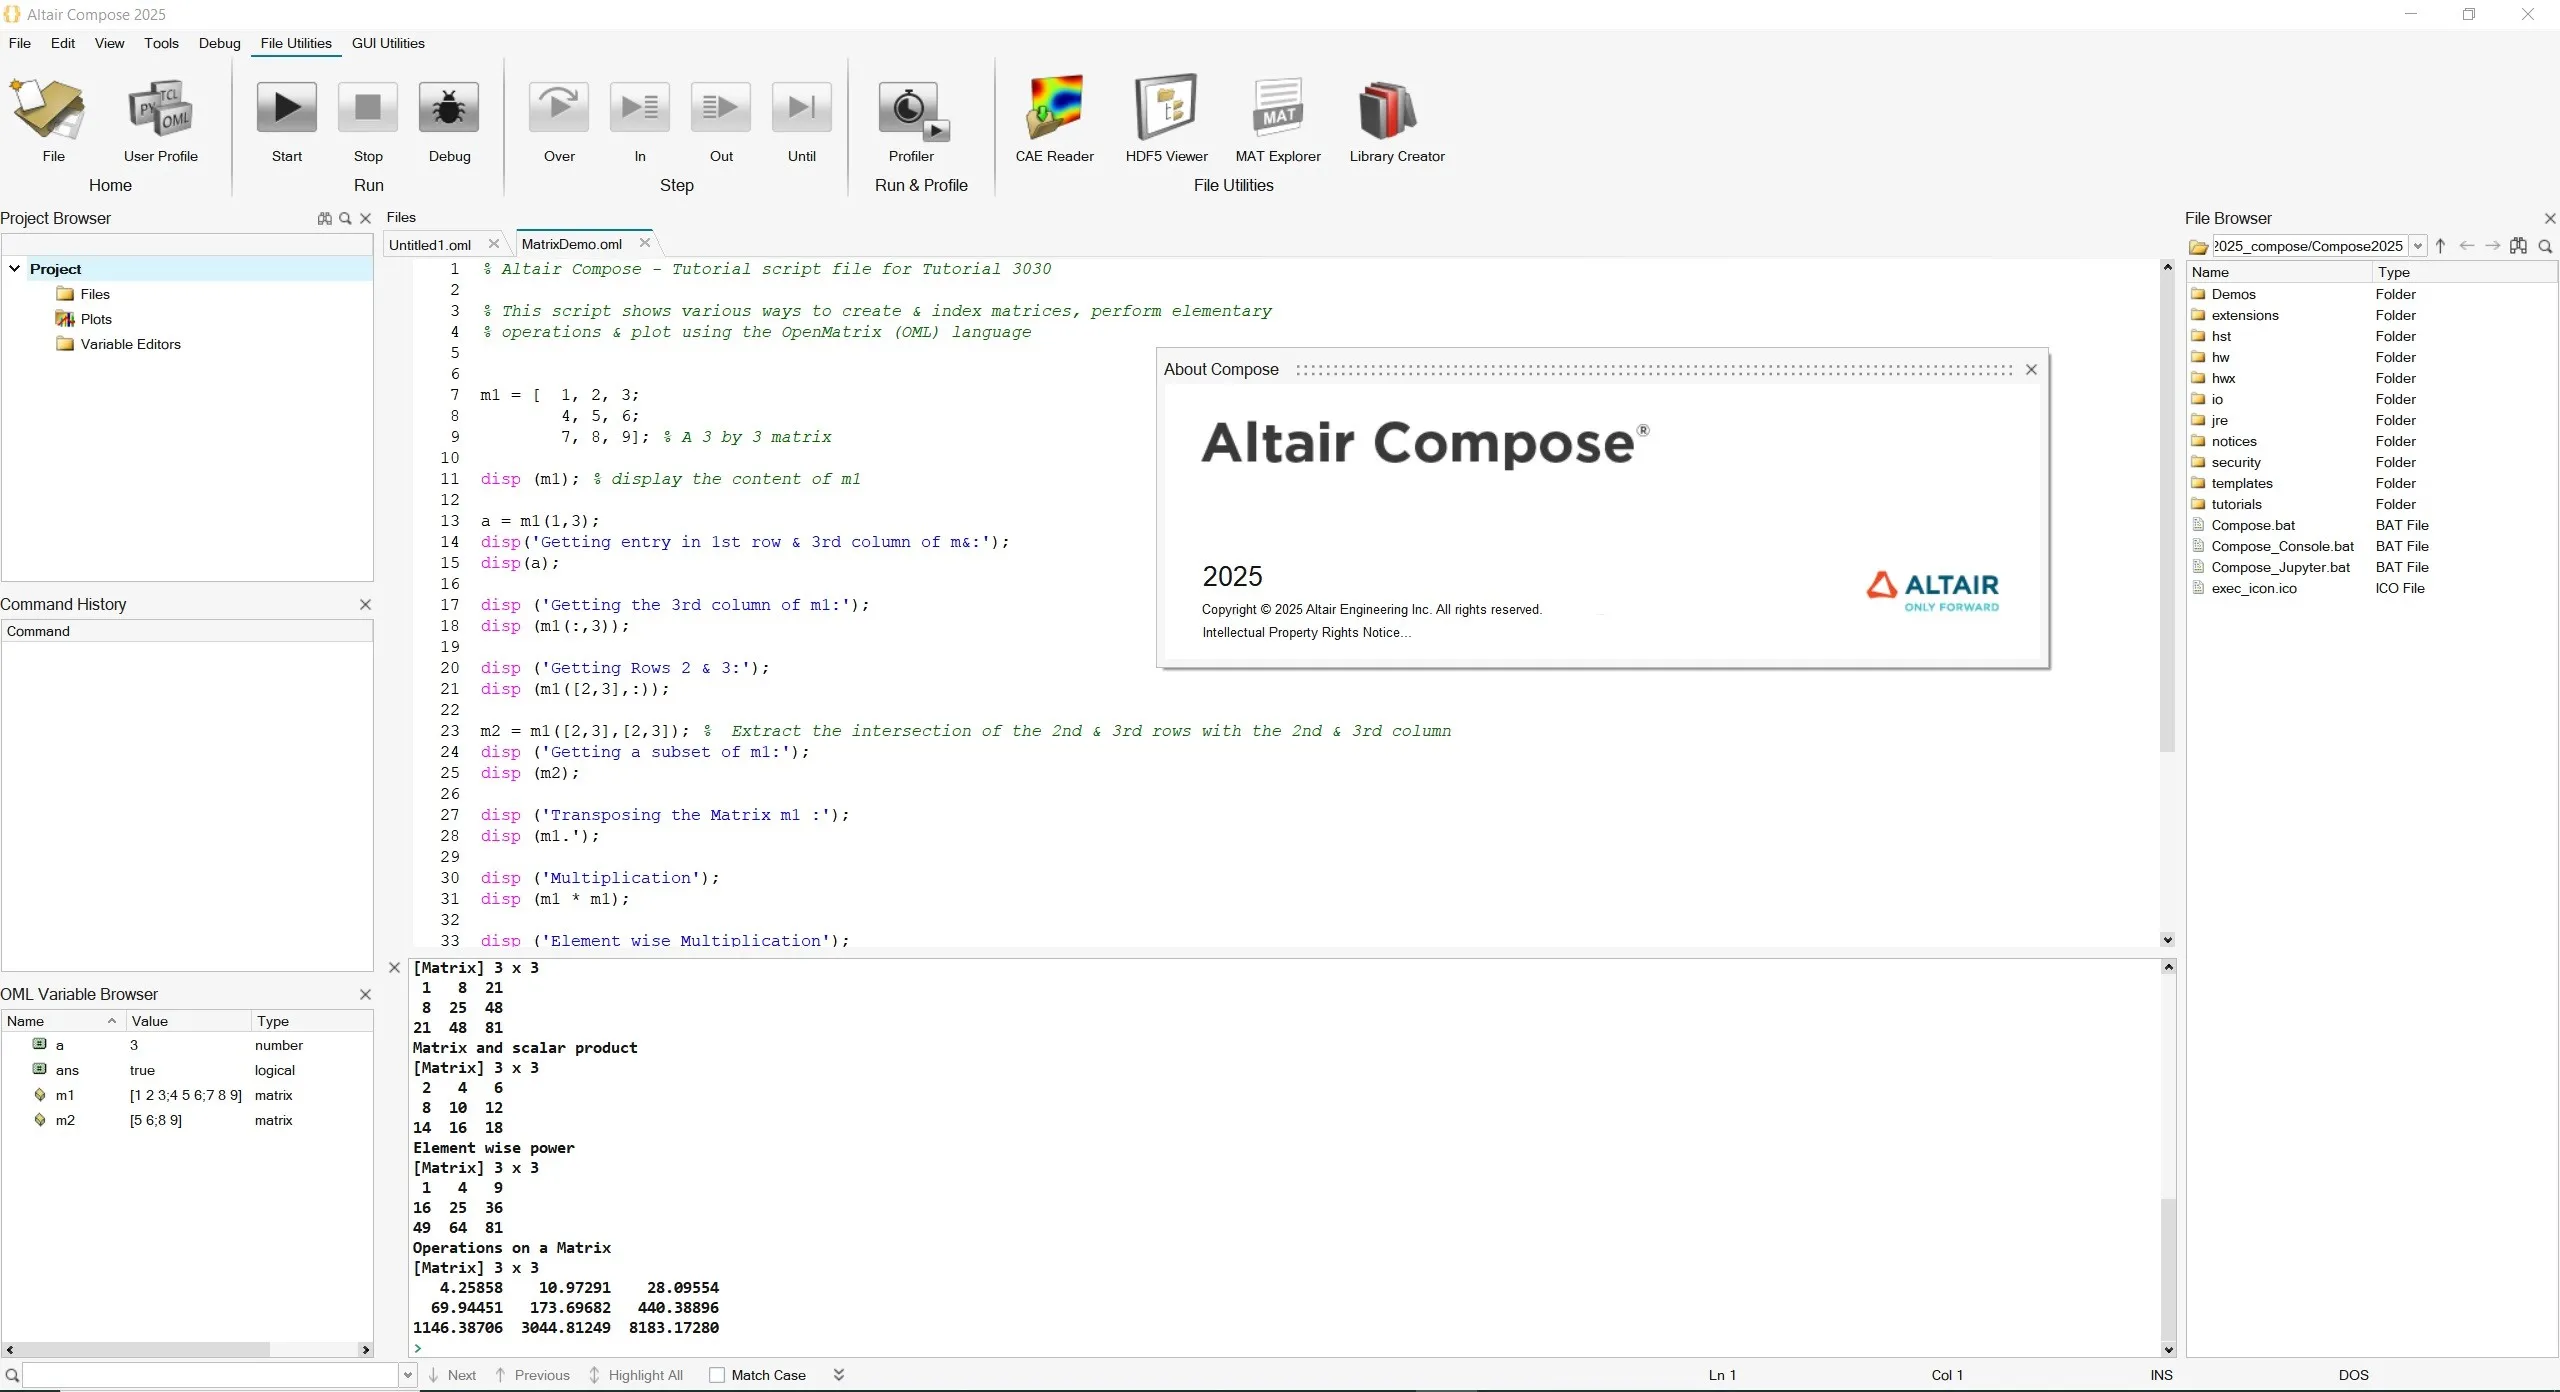The width and height of the screenshot is (2560, 1392).
Task: Open Intellectual Property Rights Notice link
Action: 1306,633
